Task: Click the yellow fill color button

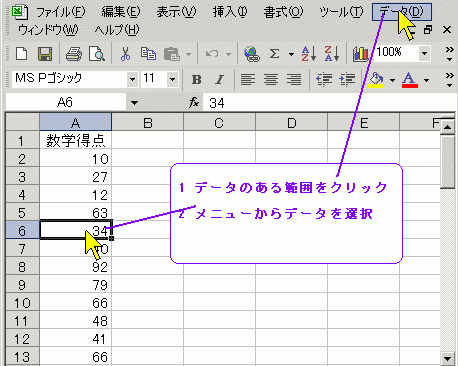Action: pyautogui.click(x=377, y=80)
